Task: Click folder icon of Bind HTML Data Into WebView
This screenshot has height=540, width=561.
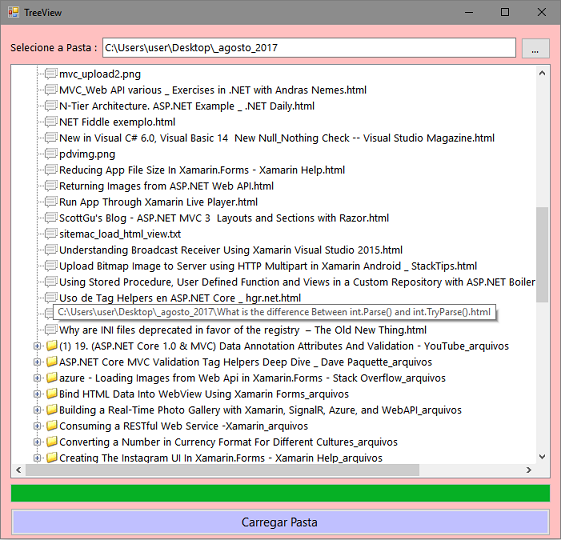Action: point(52,394)
